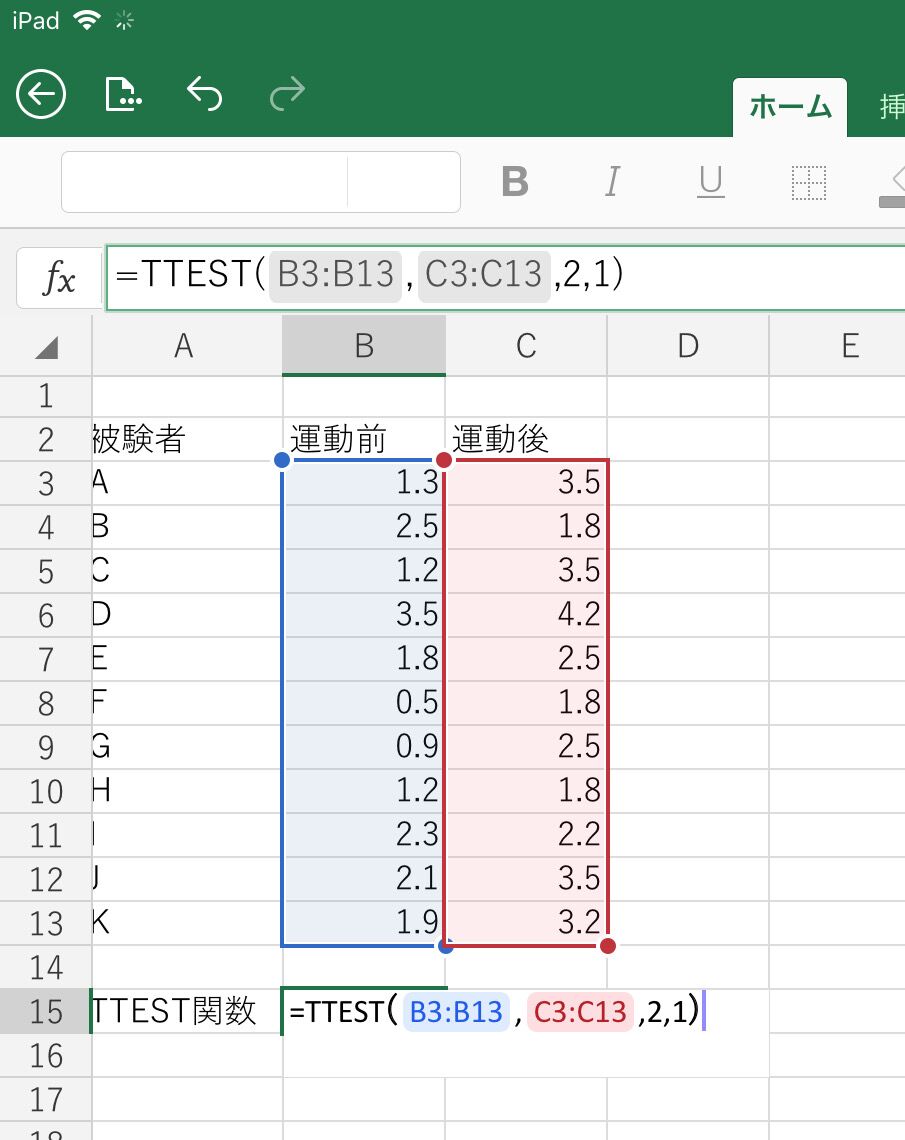Toggle italic formatting I icon
Viewport: 905px width, 1140px height.
[613, 182]
